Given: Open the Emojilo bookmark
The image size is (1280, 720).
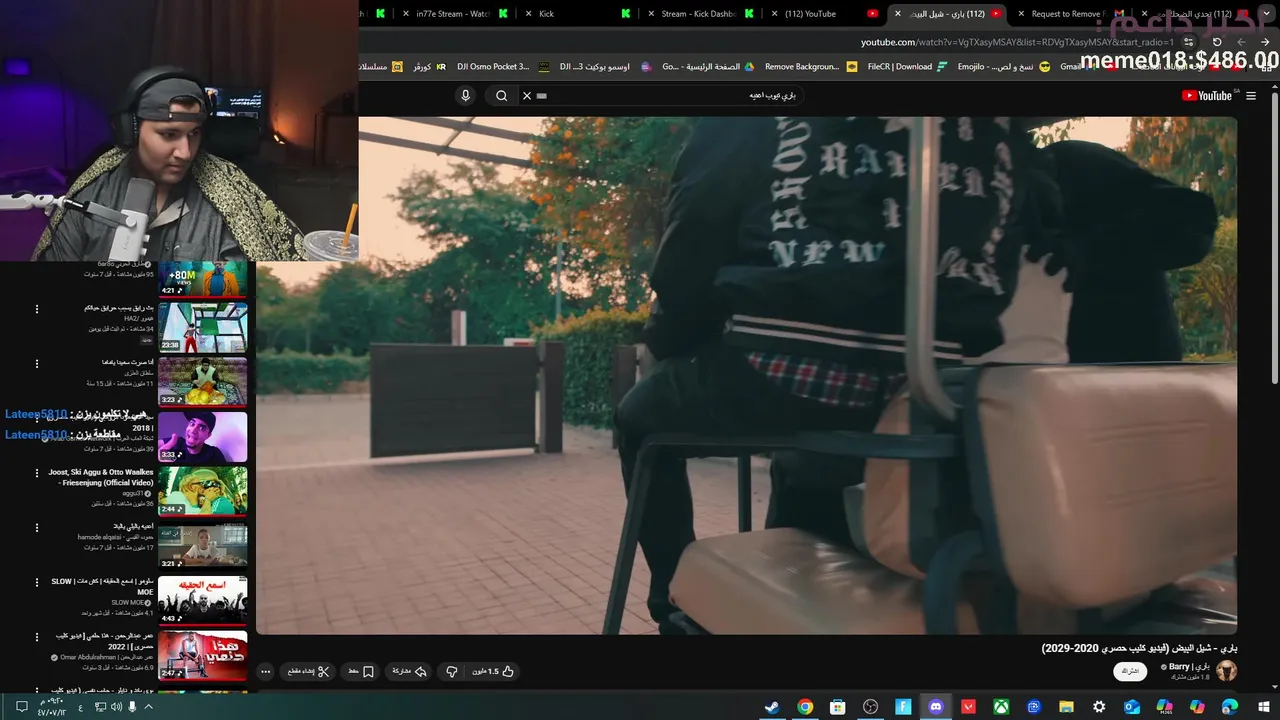Looking at the screenshot, I should coord(1004,67).
